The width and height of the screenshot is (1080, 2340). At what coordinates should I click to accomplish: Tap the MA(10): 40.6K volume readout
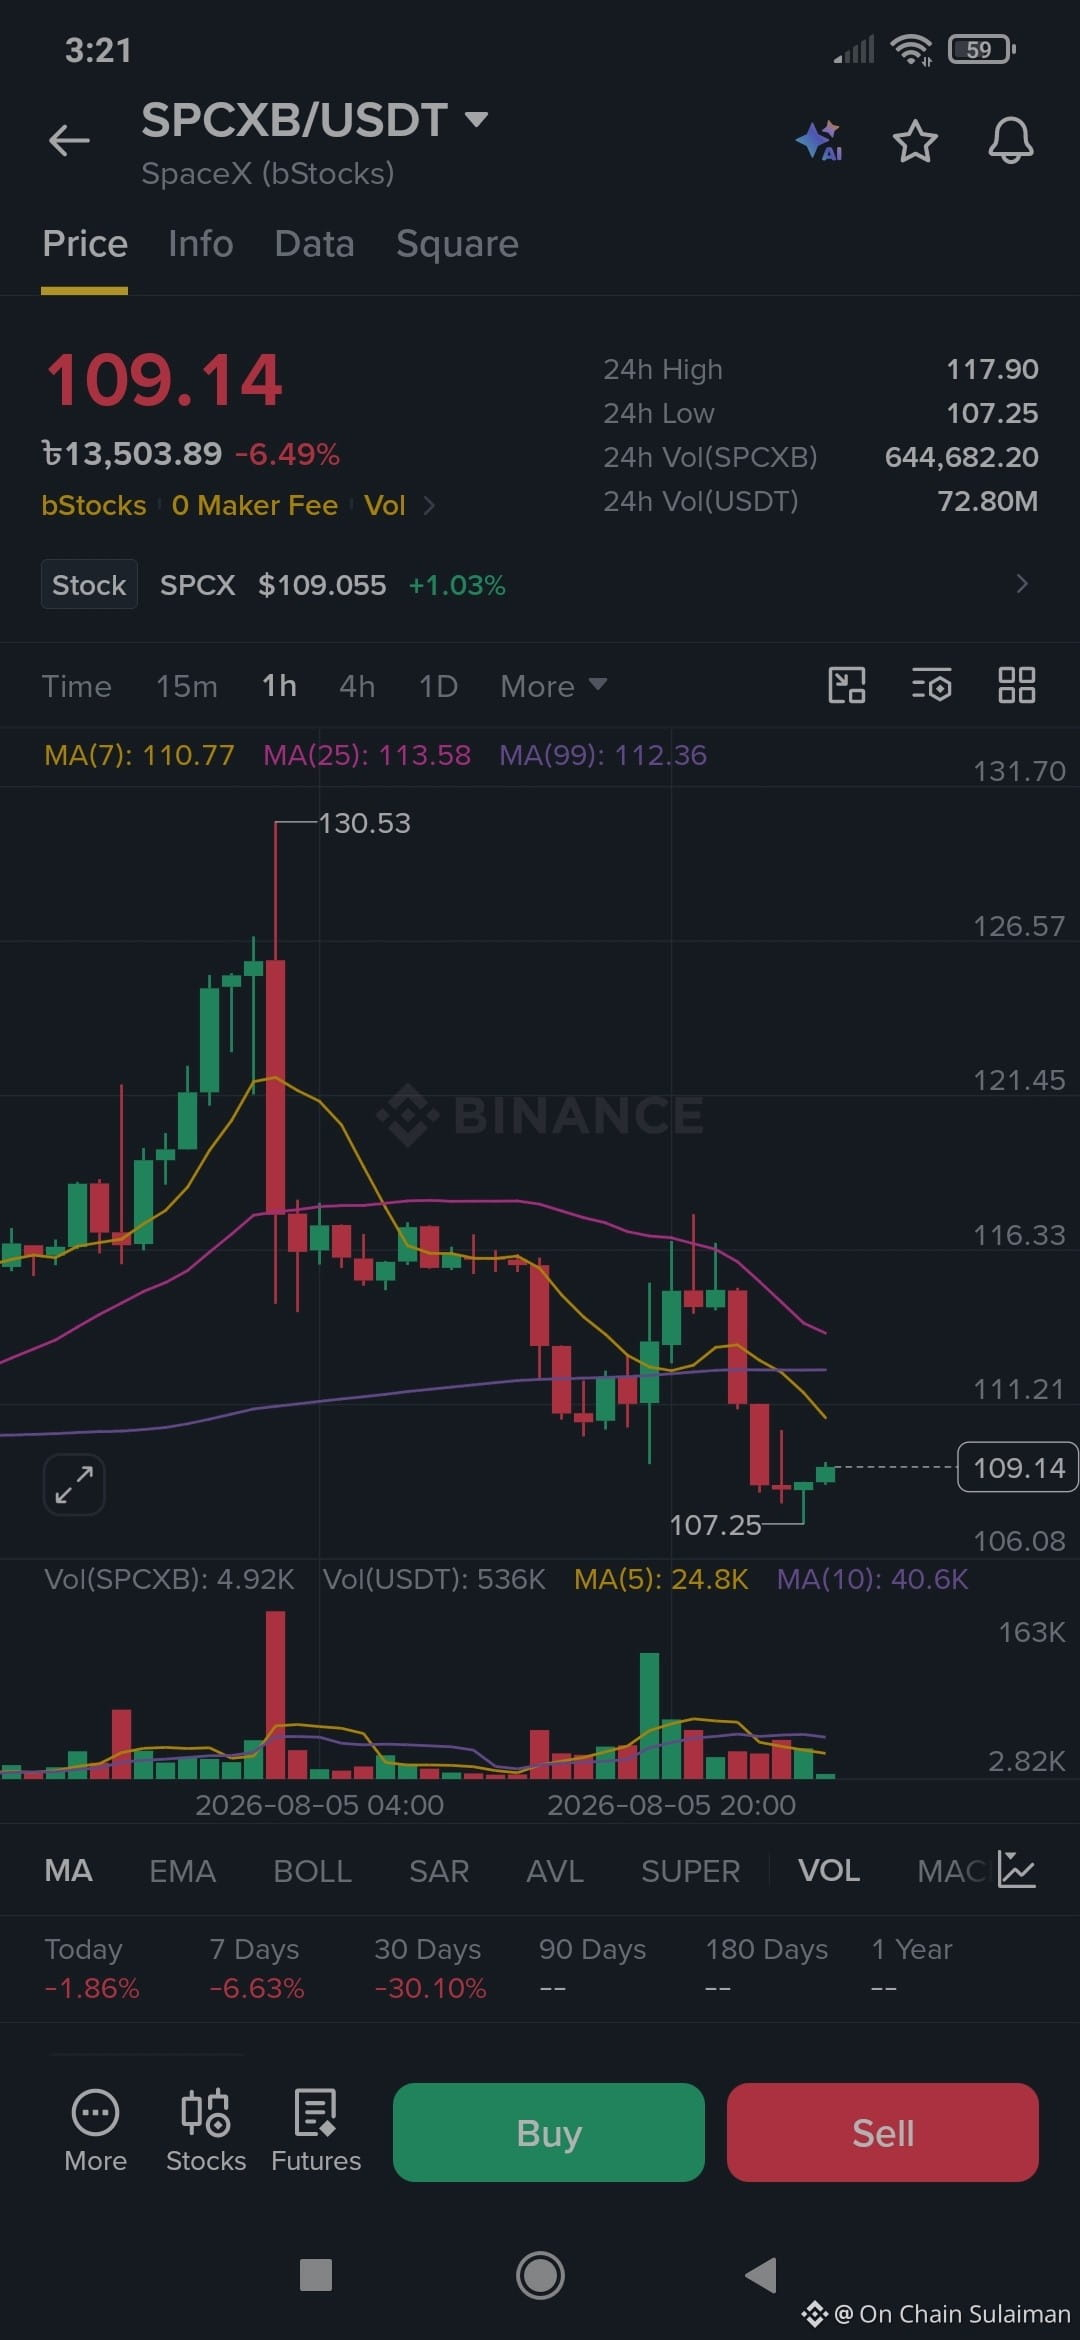click(x=873, y=1579)
